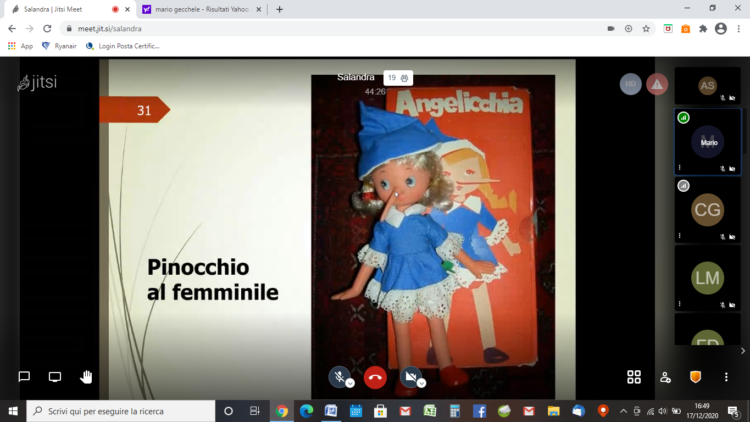Image resolution: width=750 pixels, height=422 pixels.
Task: Show hidden system tray icons
Action: pyautogui.click(x=623, y=411)
